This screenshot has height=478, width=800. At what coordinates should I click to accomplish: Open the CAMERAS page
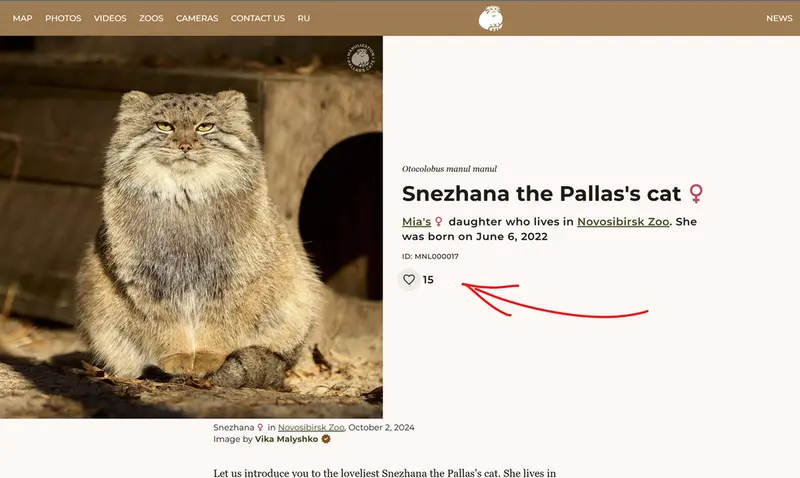tap(197, 18)
